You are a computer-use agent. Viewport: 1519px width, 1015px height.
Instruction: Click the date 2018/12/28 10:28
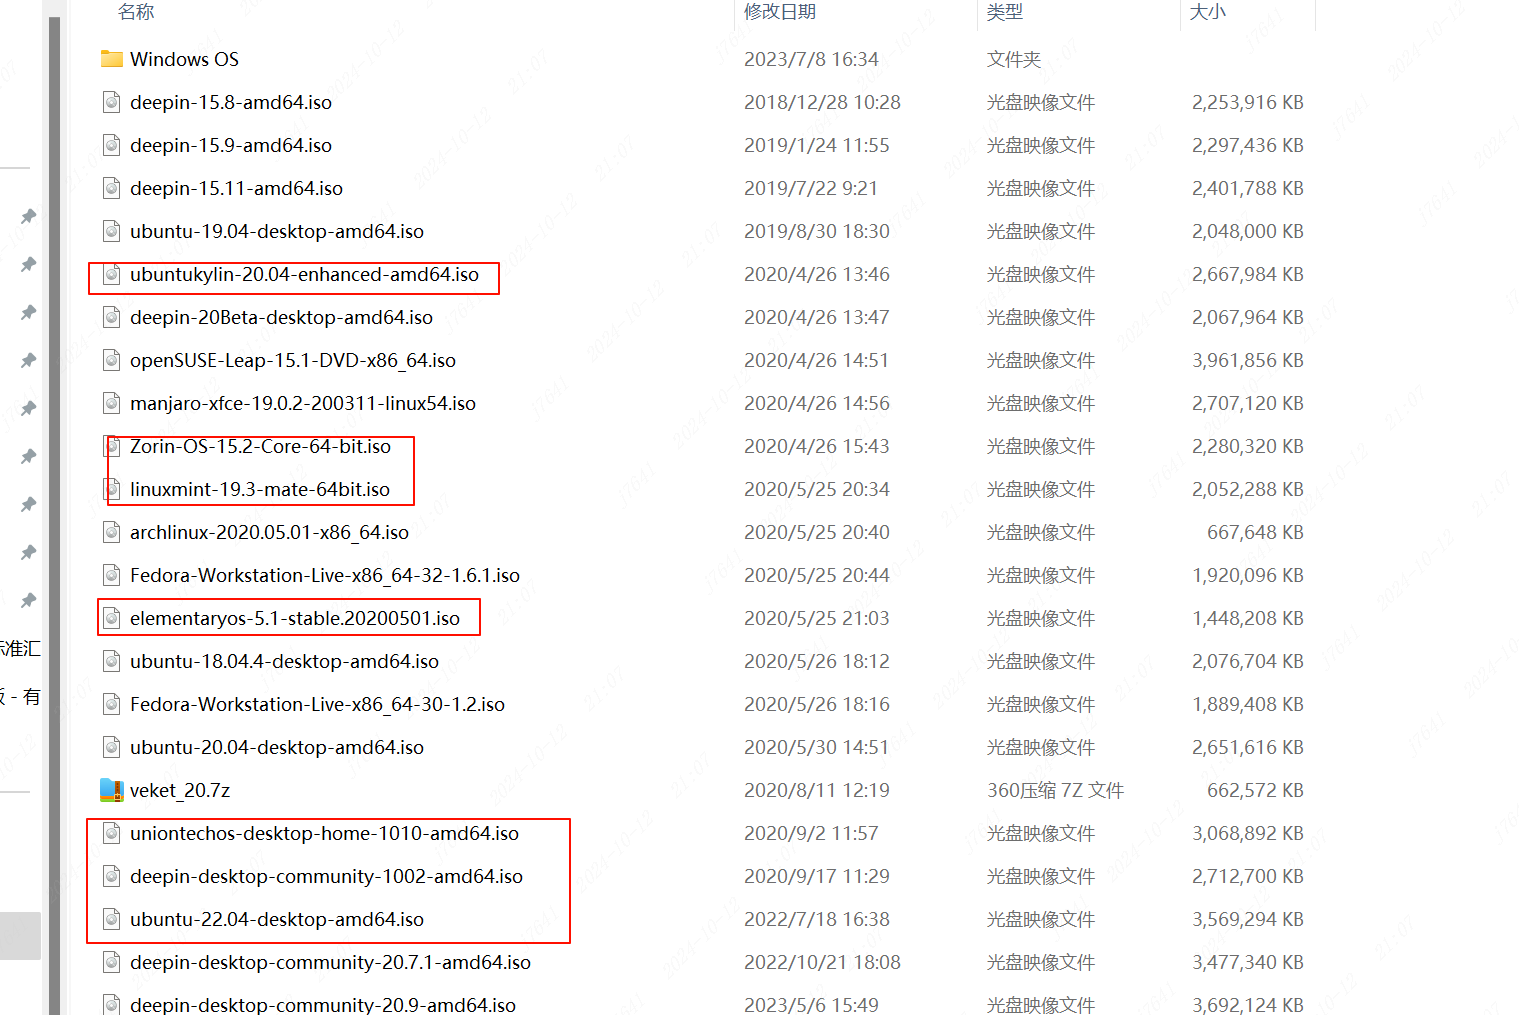pyautogui.click(x=822, y=102)
